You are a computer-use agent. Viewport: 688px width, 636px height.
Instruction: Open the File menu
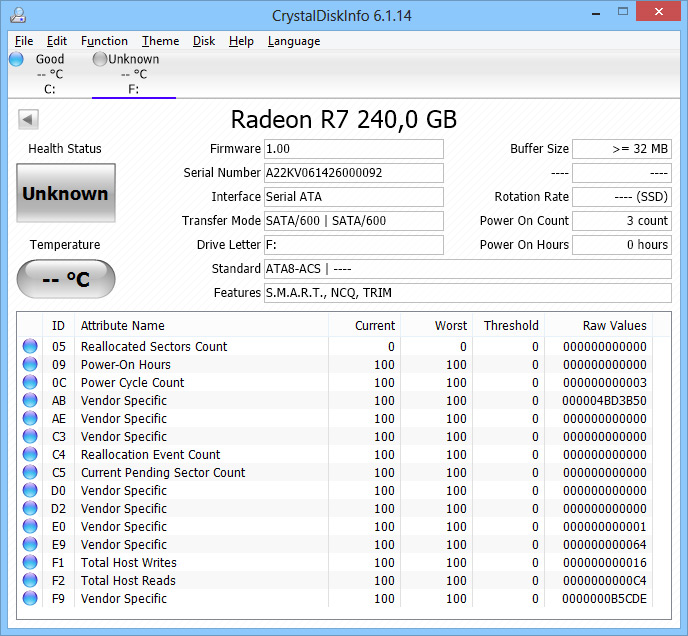(x=24, y=41)
